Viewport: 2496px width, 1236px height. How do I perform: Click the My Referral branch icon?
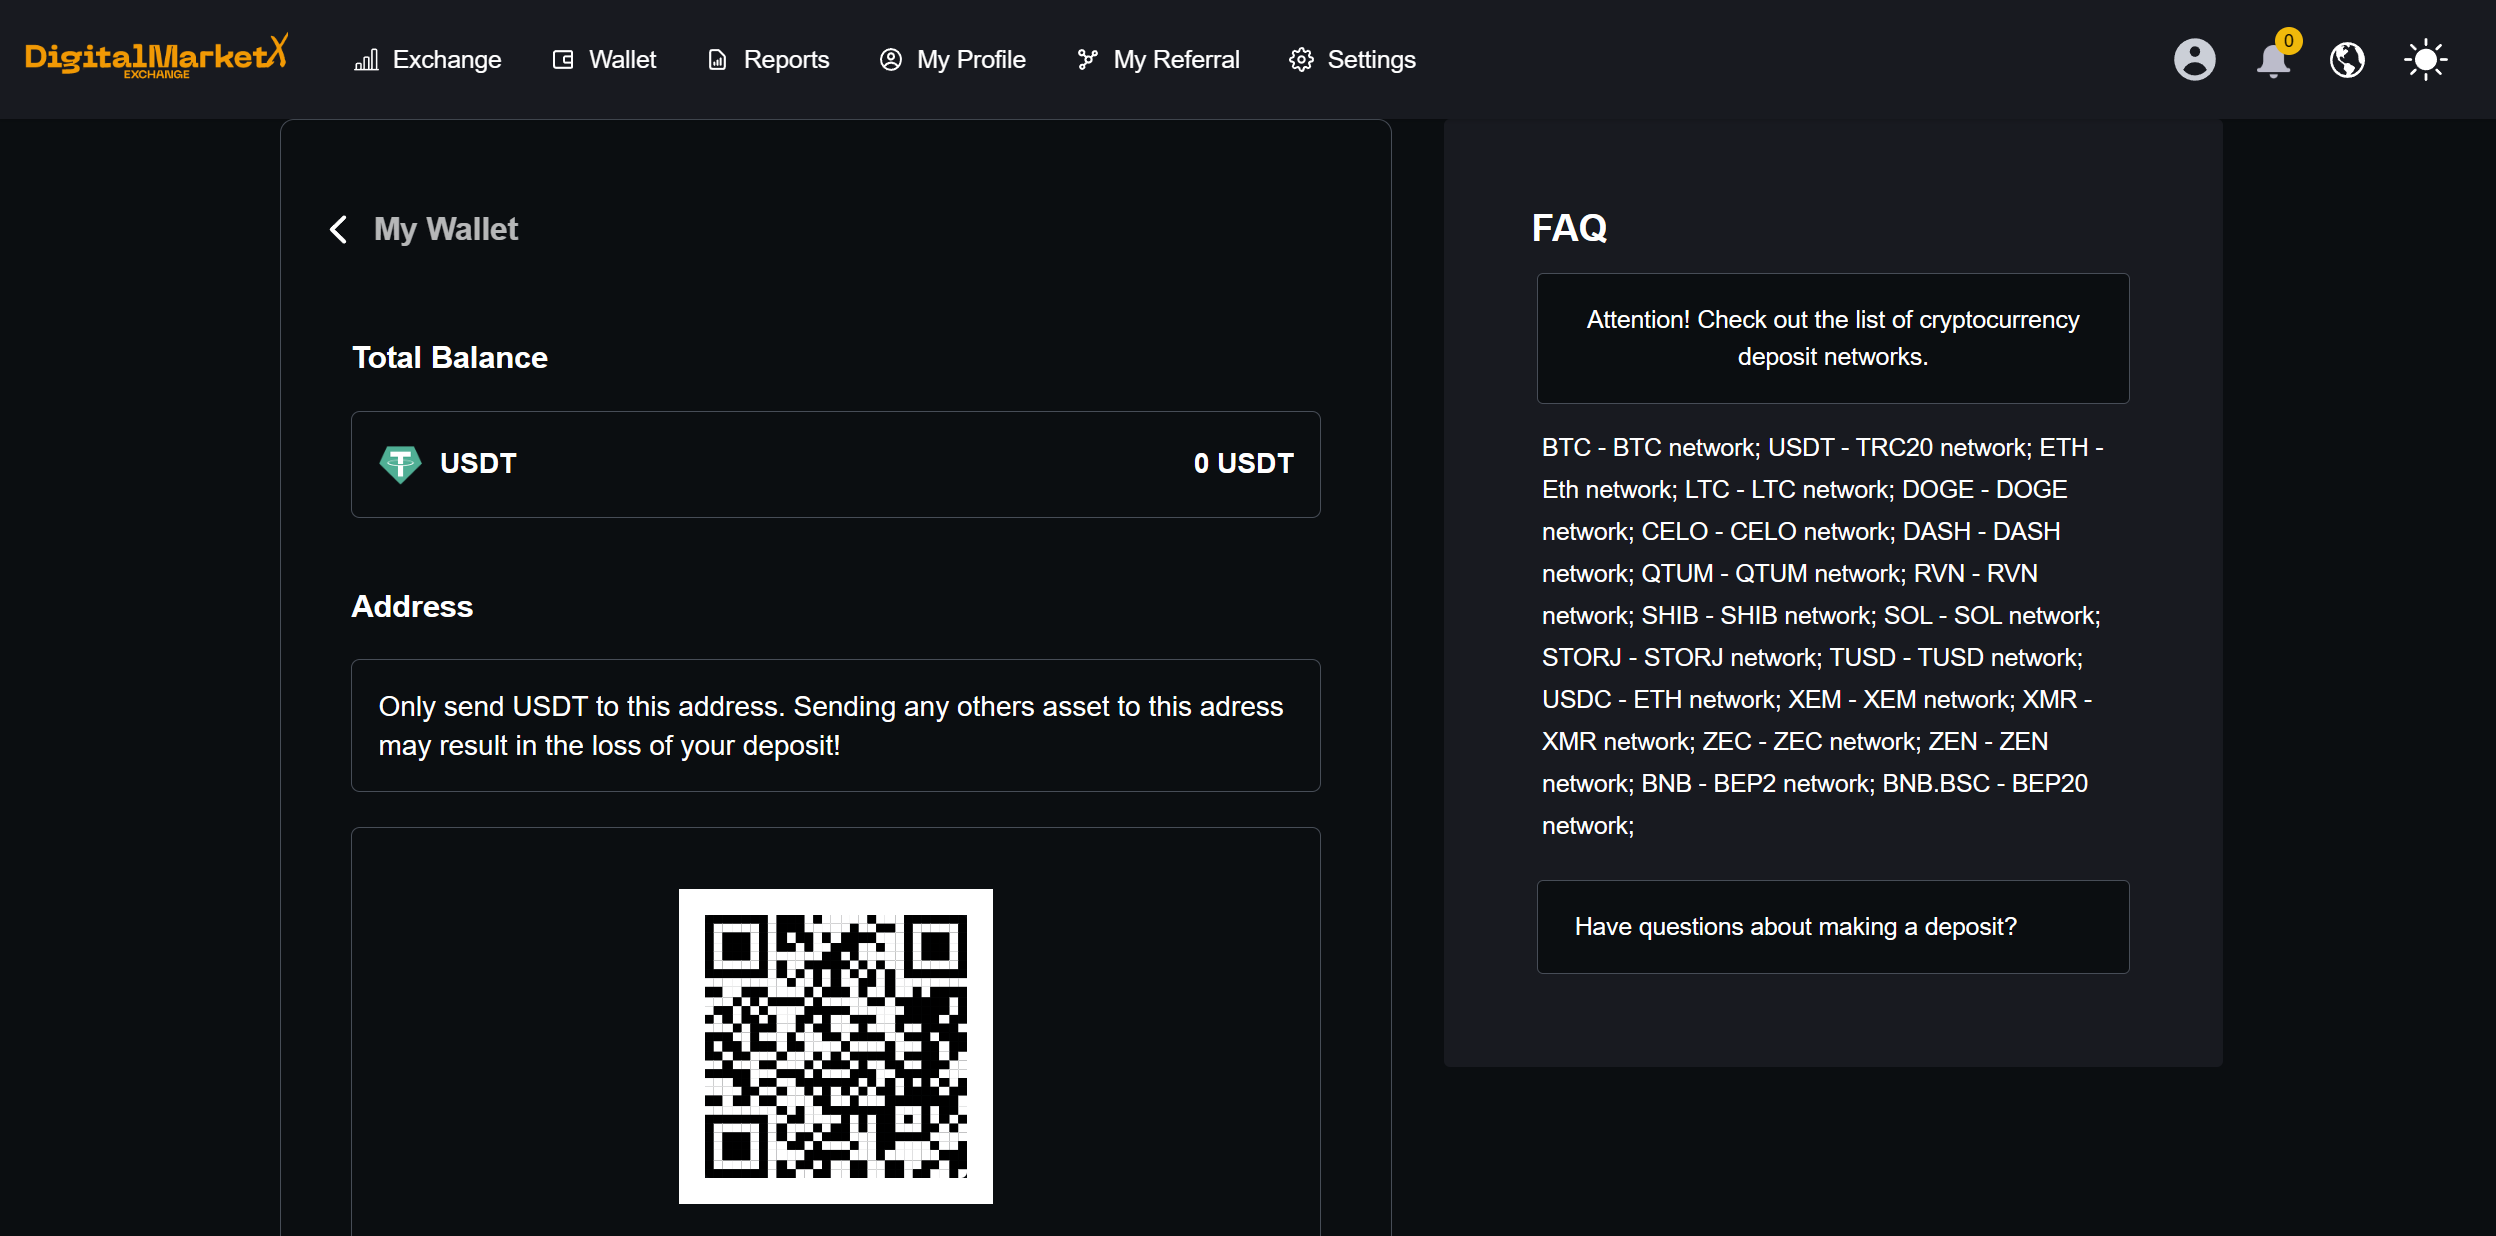pos(1087,60)
